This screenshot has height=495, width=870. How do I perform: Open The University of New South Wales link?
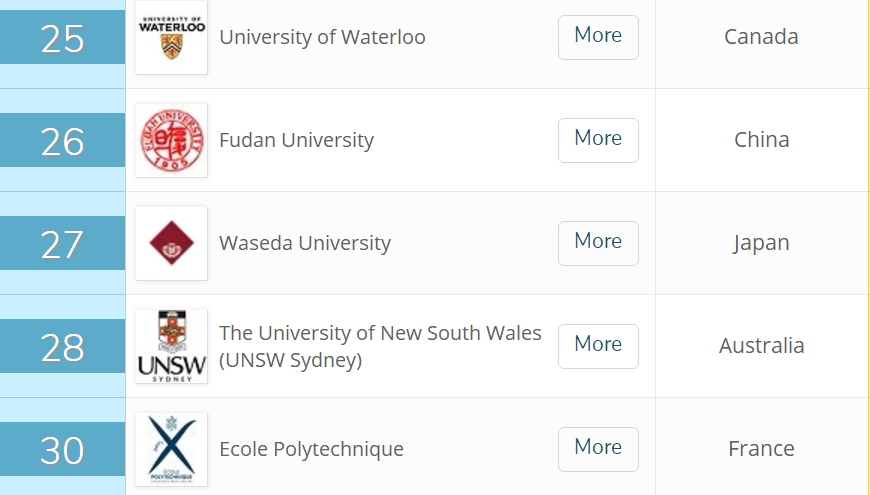click(x=380, y=346)
